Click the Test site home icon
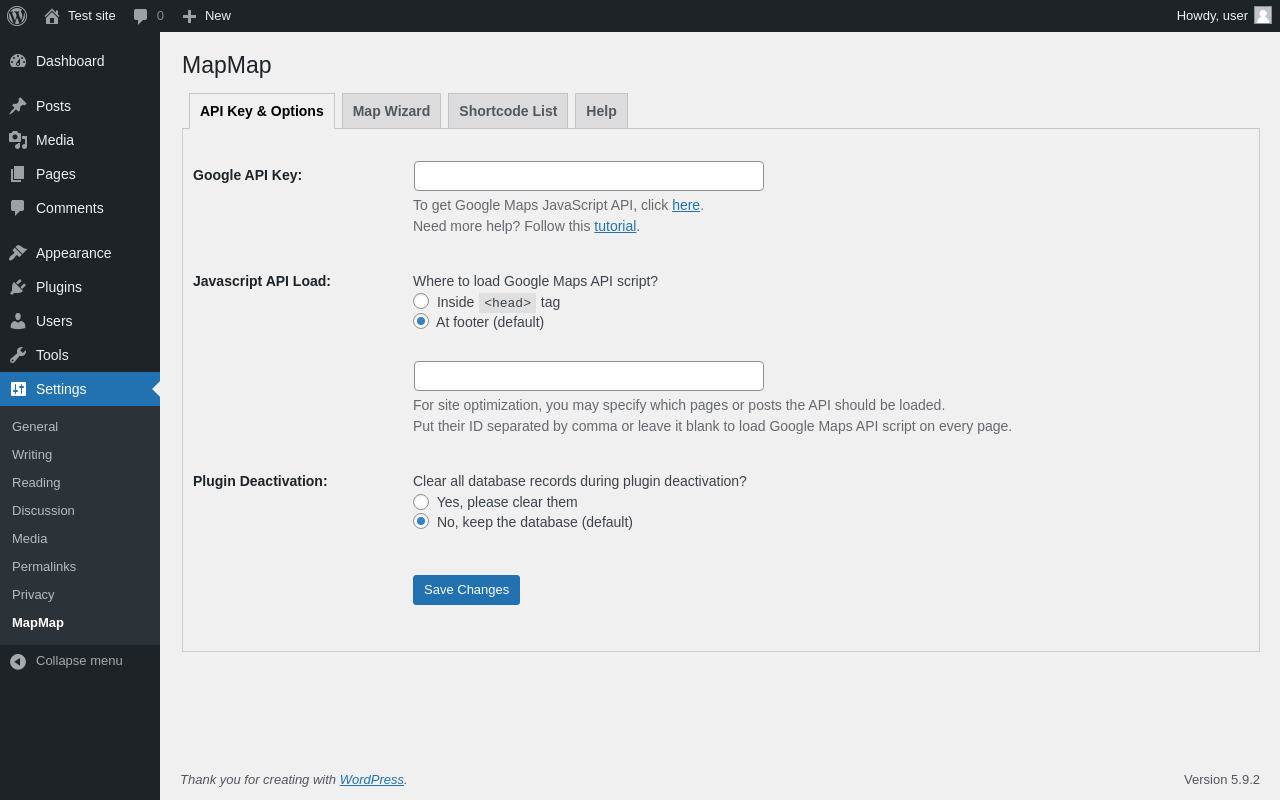The width and height of the screenshot is (1280, 800). point(52,16)
